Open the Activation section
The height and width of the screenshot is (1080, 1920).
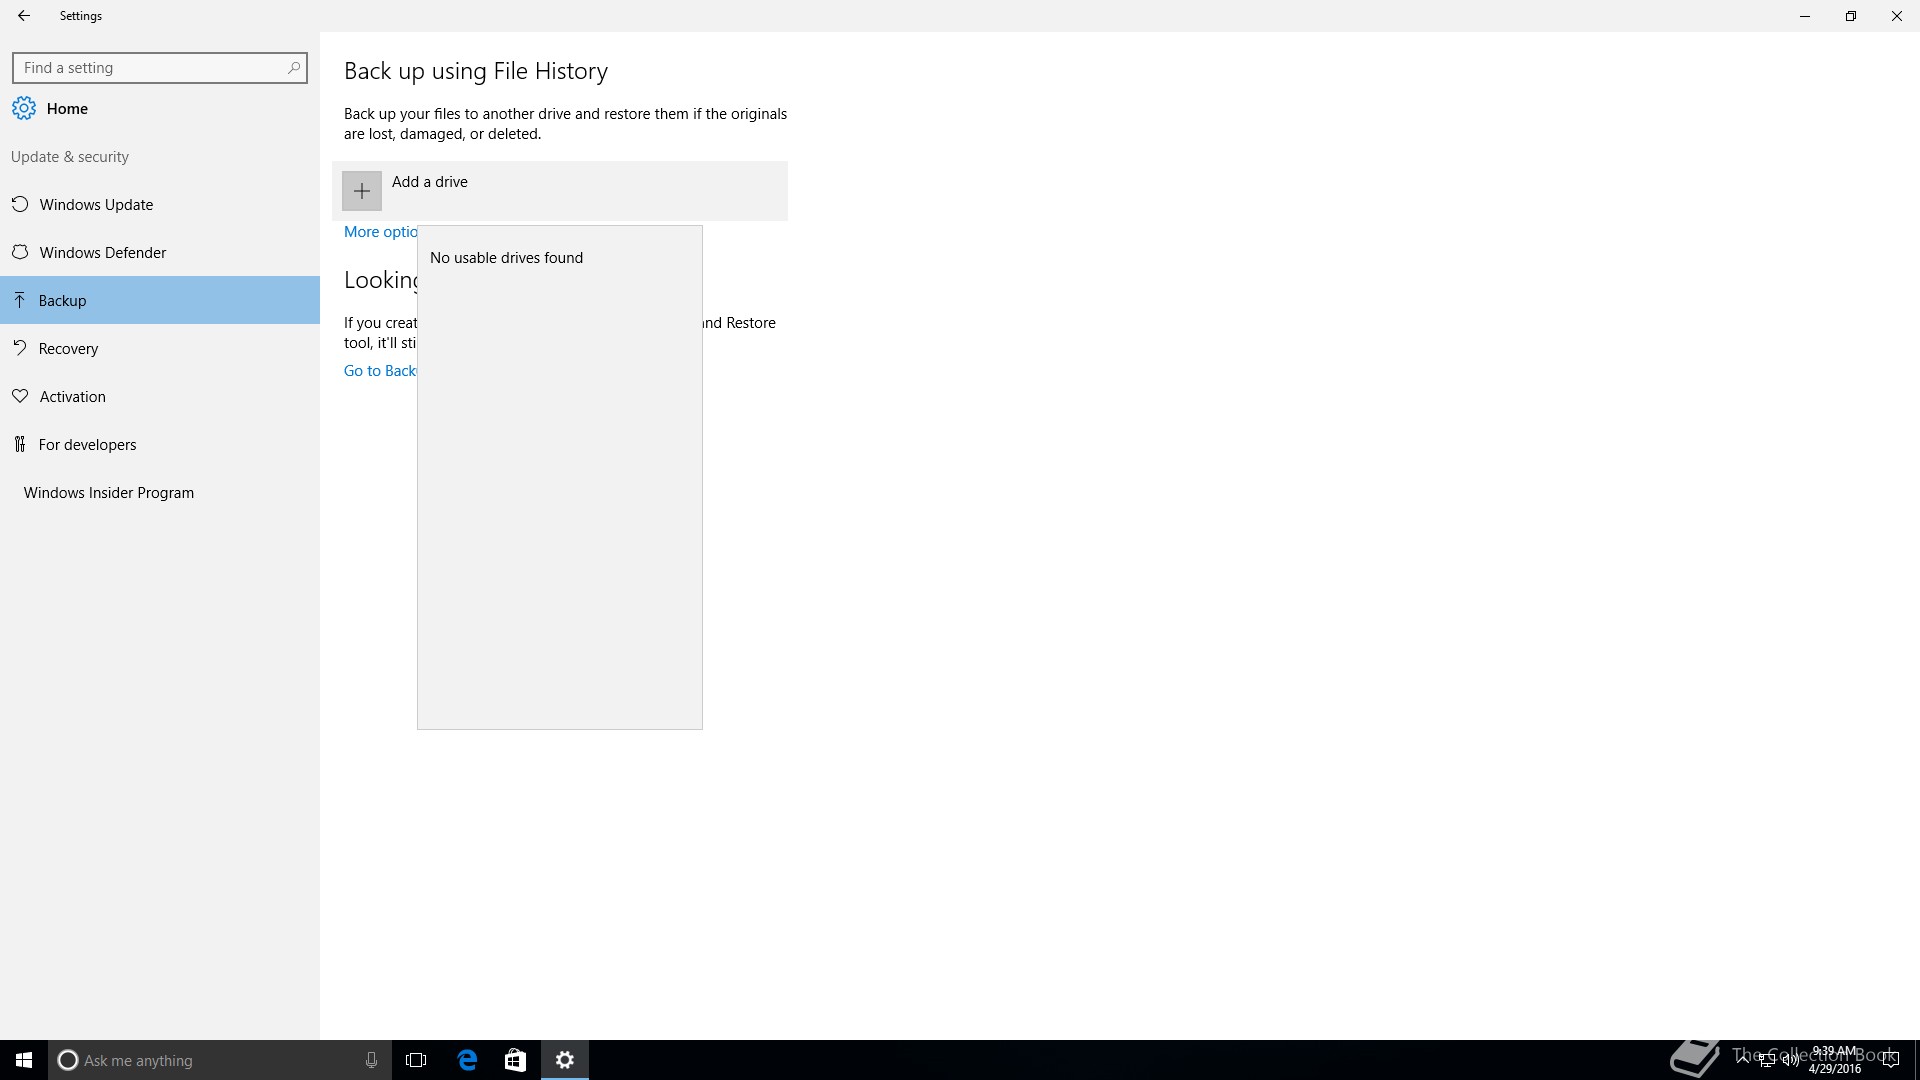160,396
